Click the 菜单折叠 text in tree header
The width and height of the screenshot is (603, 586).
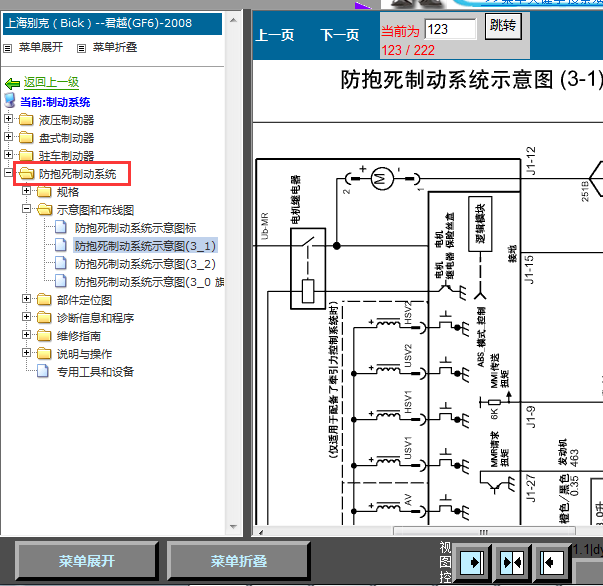coord(115,47)
